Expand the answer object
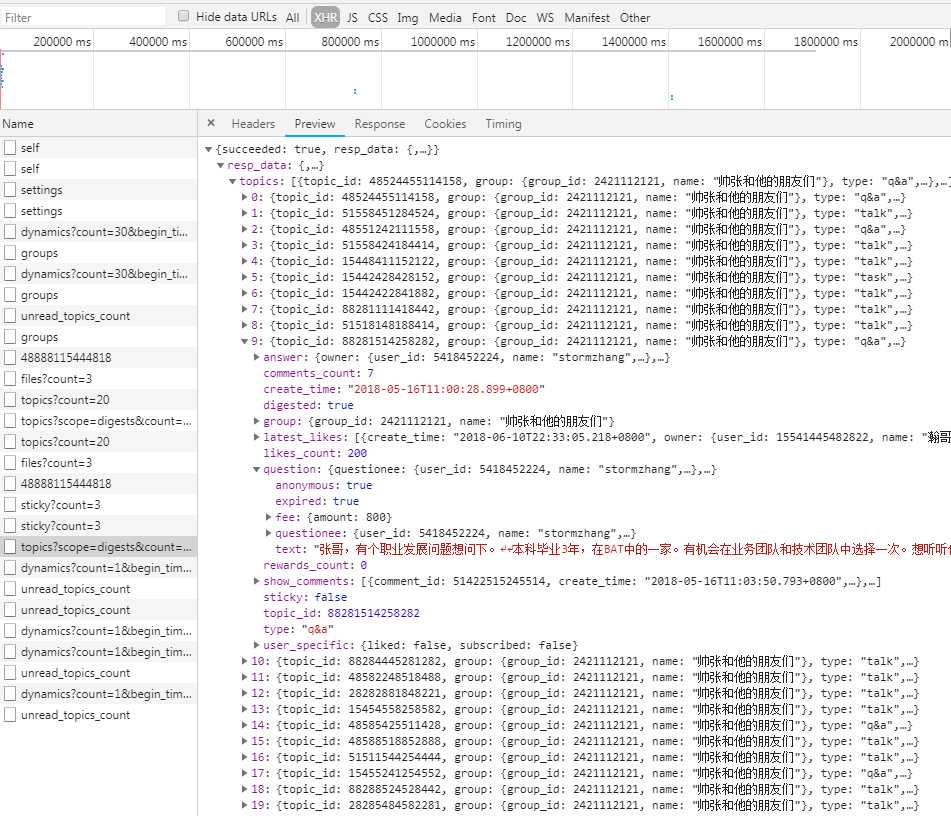The height and width of the screenshot is (816, 951). click(x=257, y=357)
